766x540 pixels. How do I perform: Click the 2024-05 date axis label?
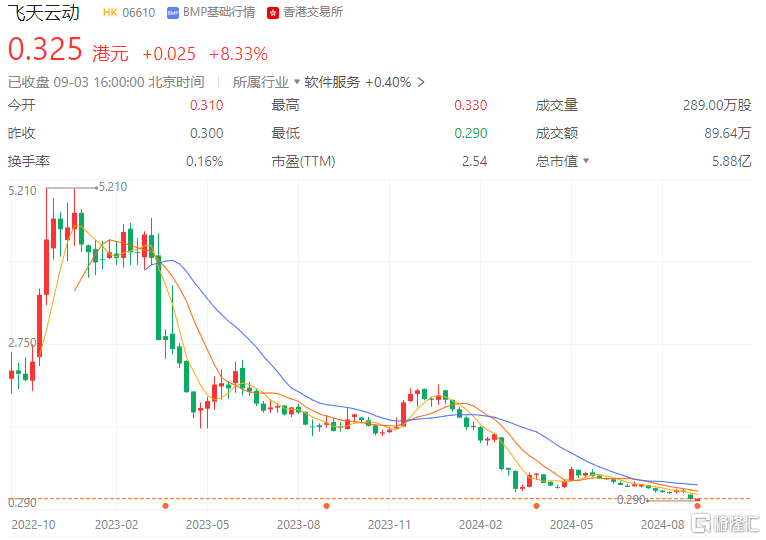(x=572, y=525)
